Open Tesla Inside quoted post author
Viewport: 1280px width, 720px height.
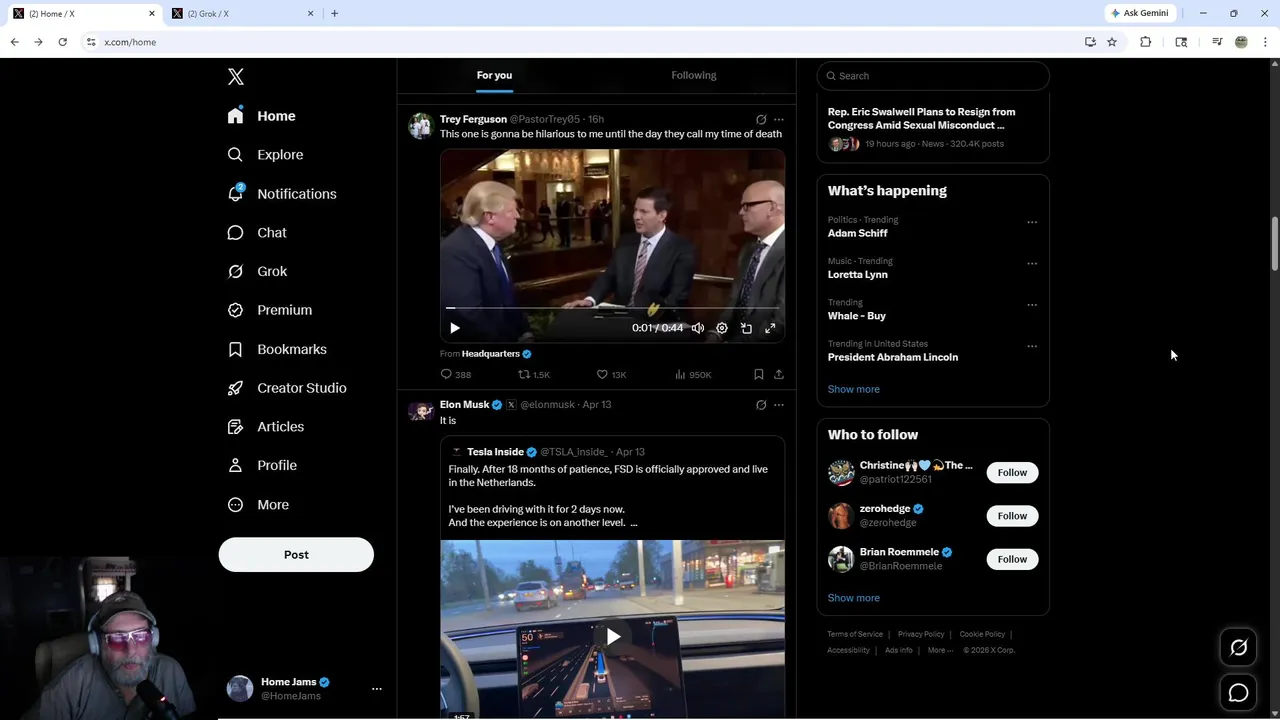tap(495, 452)
